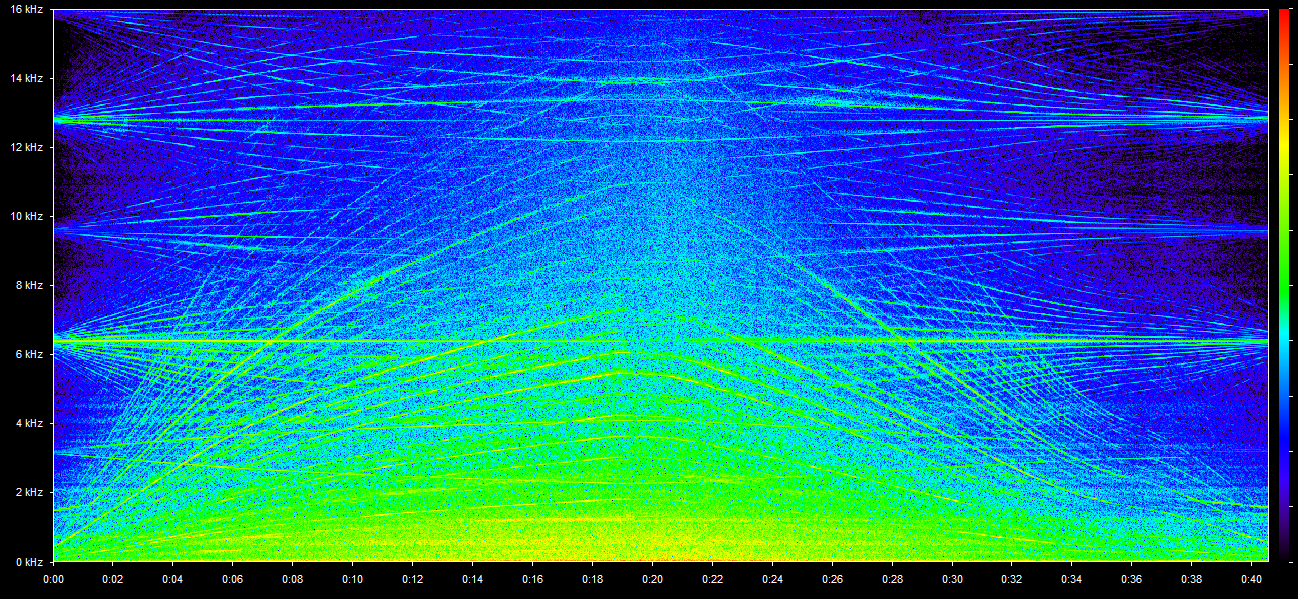Image resolution: width=1298 pixels, height=599 pixels.
Task: Click the 10 kHz frequency axis label
Action: (x=26, y=216)
